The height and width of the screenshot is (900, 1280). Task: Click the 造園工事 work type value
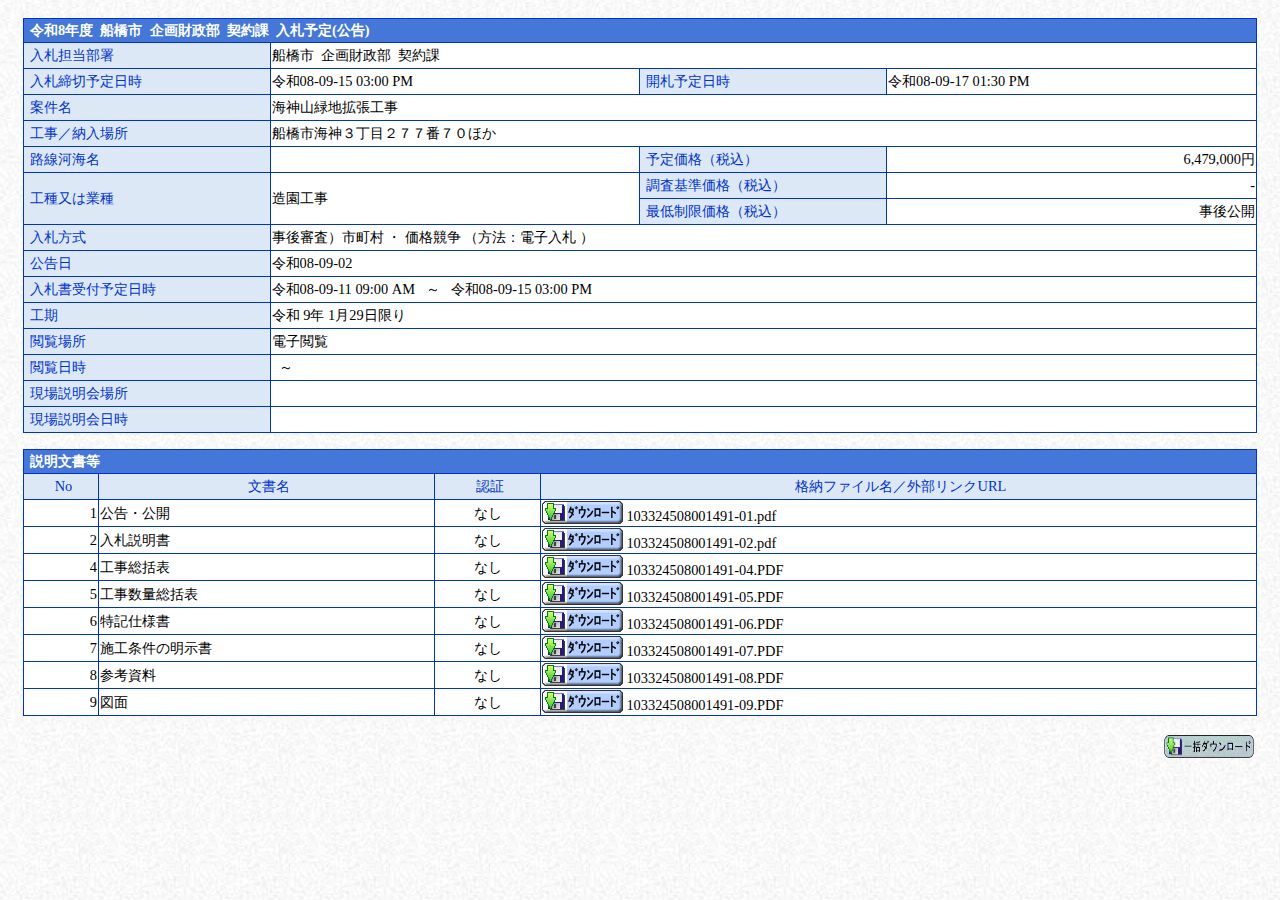click(x=300, y=198)
